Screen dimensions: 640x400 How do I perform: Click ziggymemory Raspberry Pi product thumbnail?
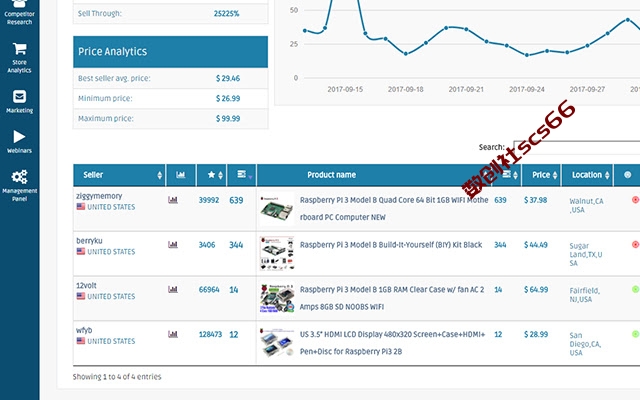coord(277,209)
